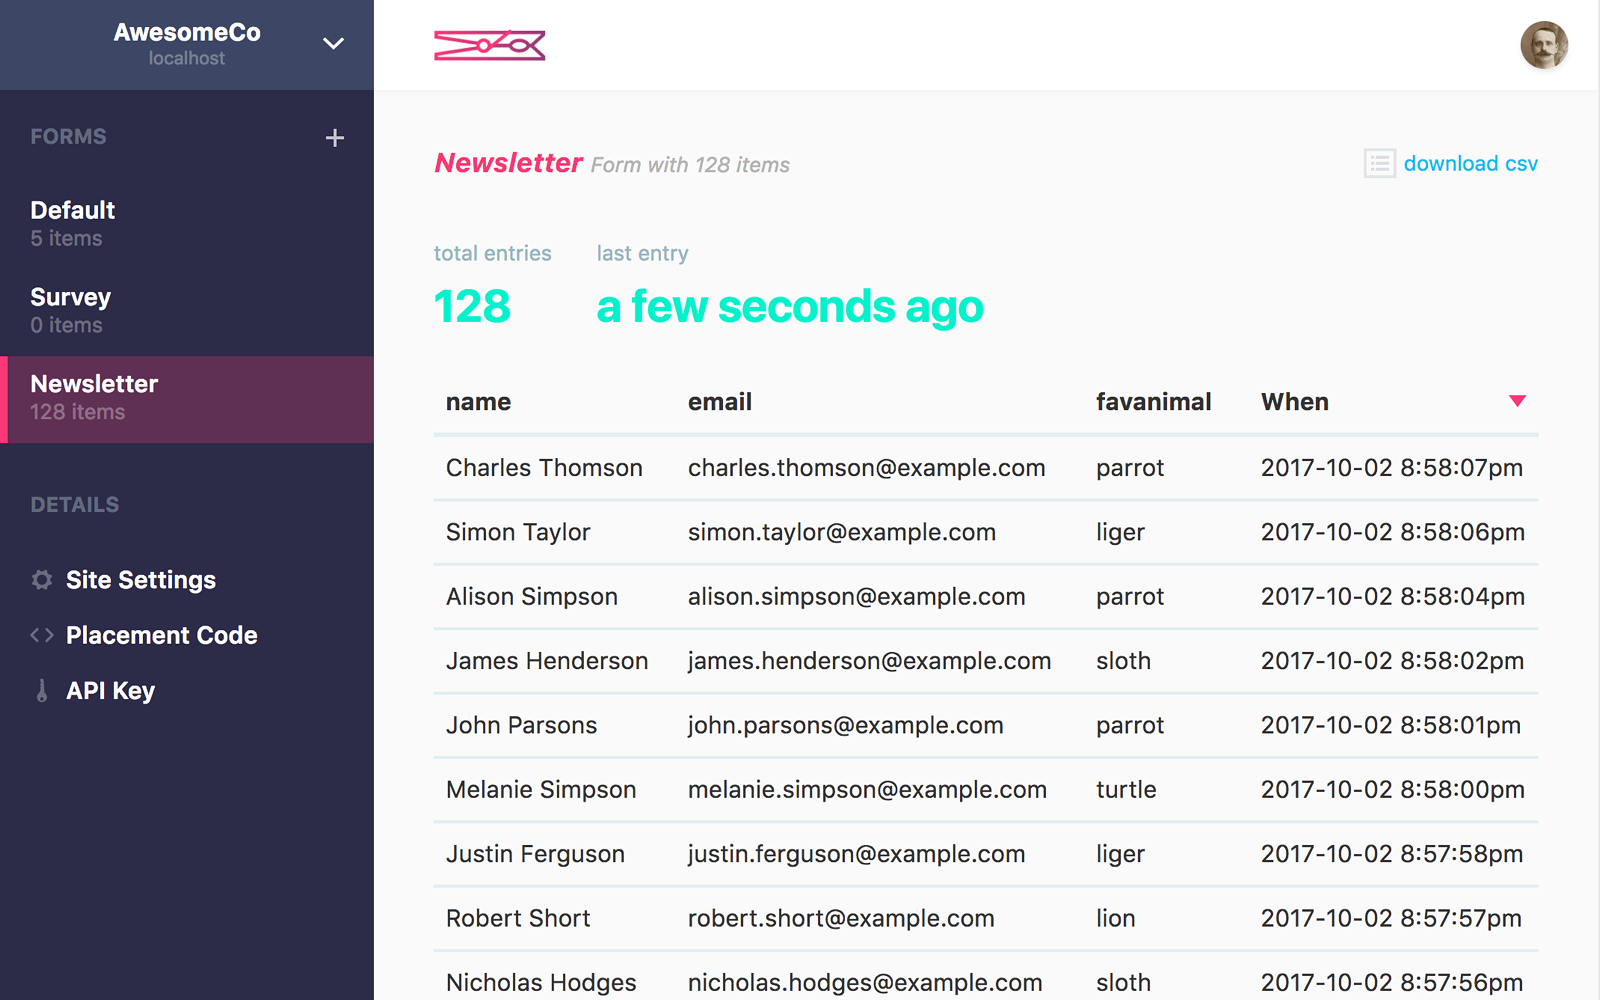This screenshot has height=1000, width=1600.
Task: Expand the AwesomeCo site switcher chevron
Action: click(x=334, y=44)
